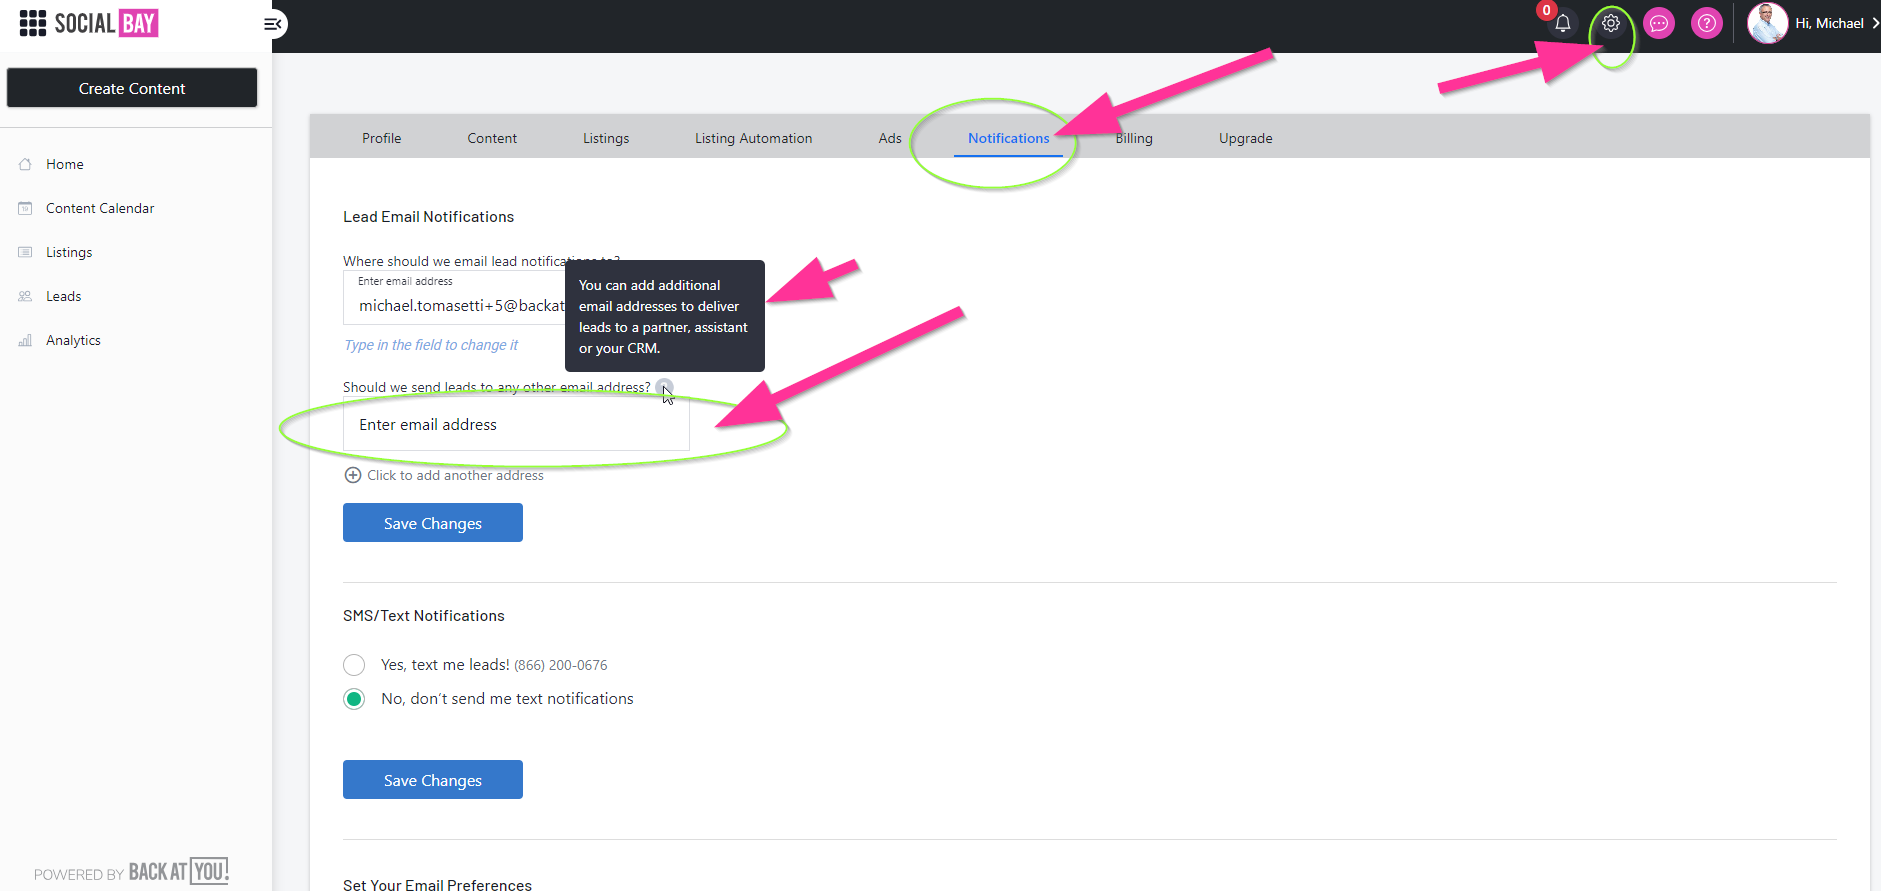Image resolution: width=1881 pixels, height=891 pixels.
Task: Expand the Hi, Michael account menu arrow
Action: [x=1875, y=23]
